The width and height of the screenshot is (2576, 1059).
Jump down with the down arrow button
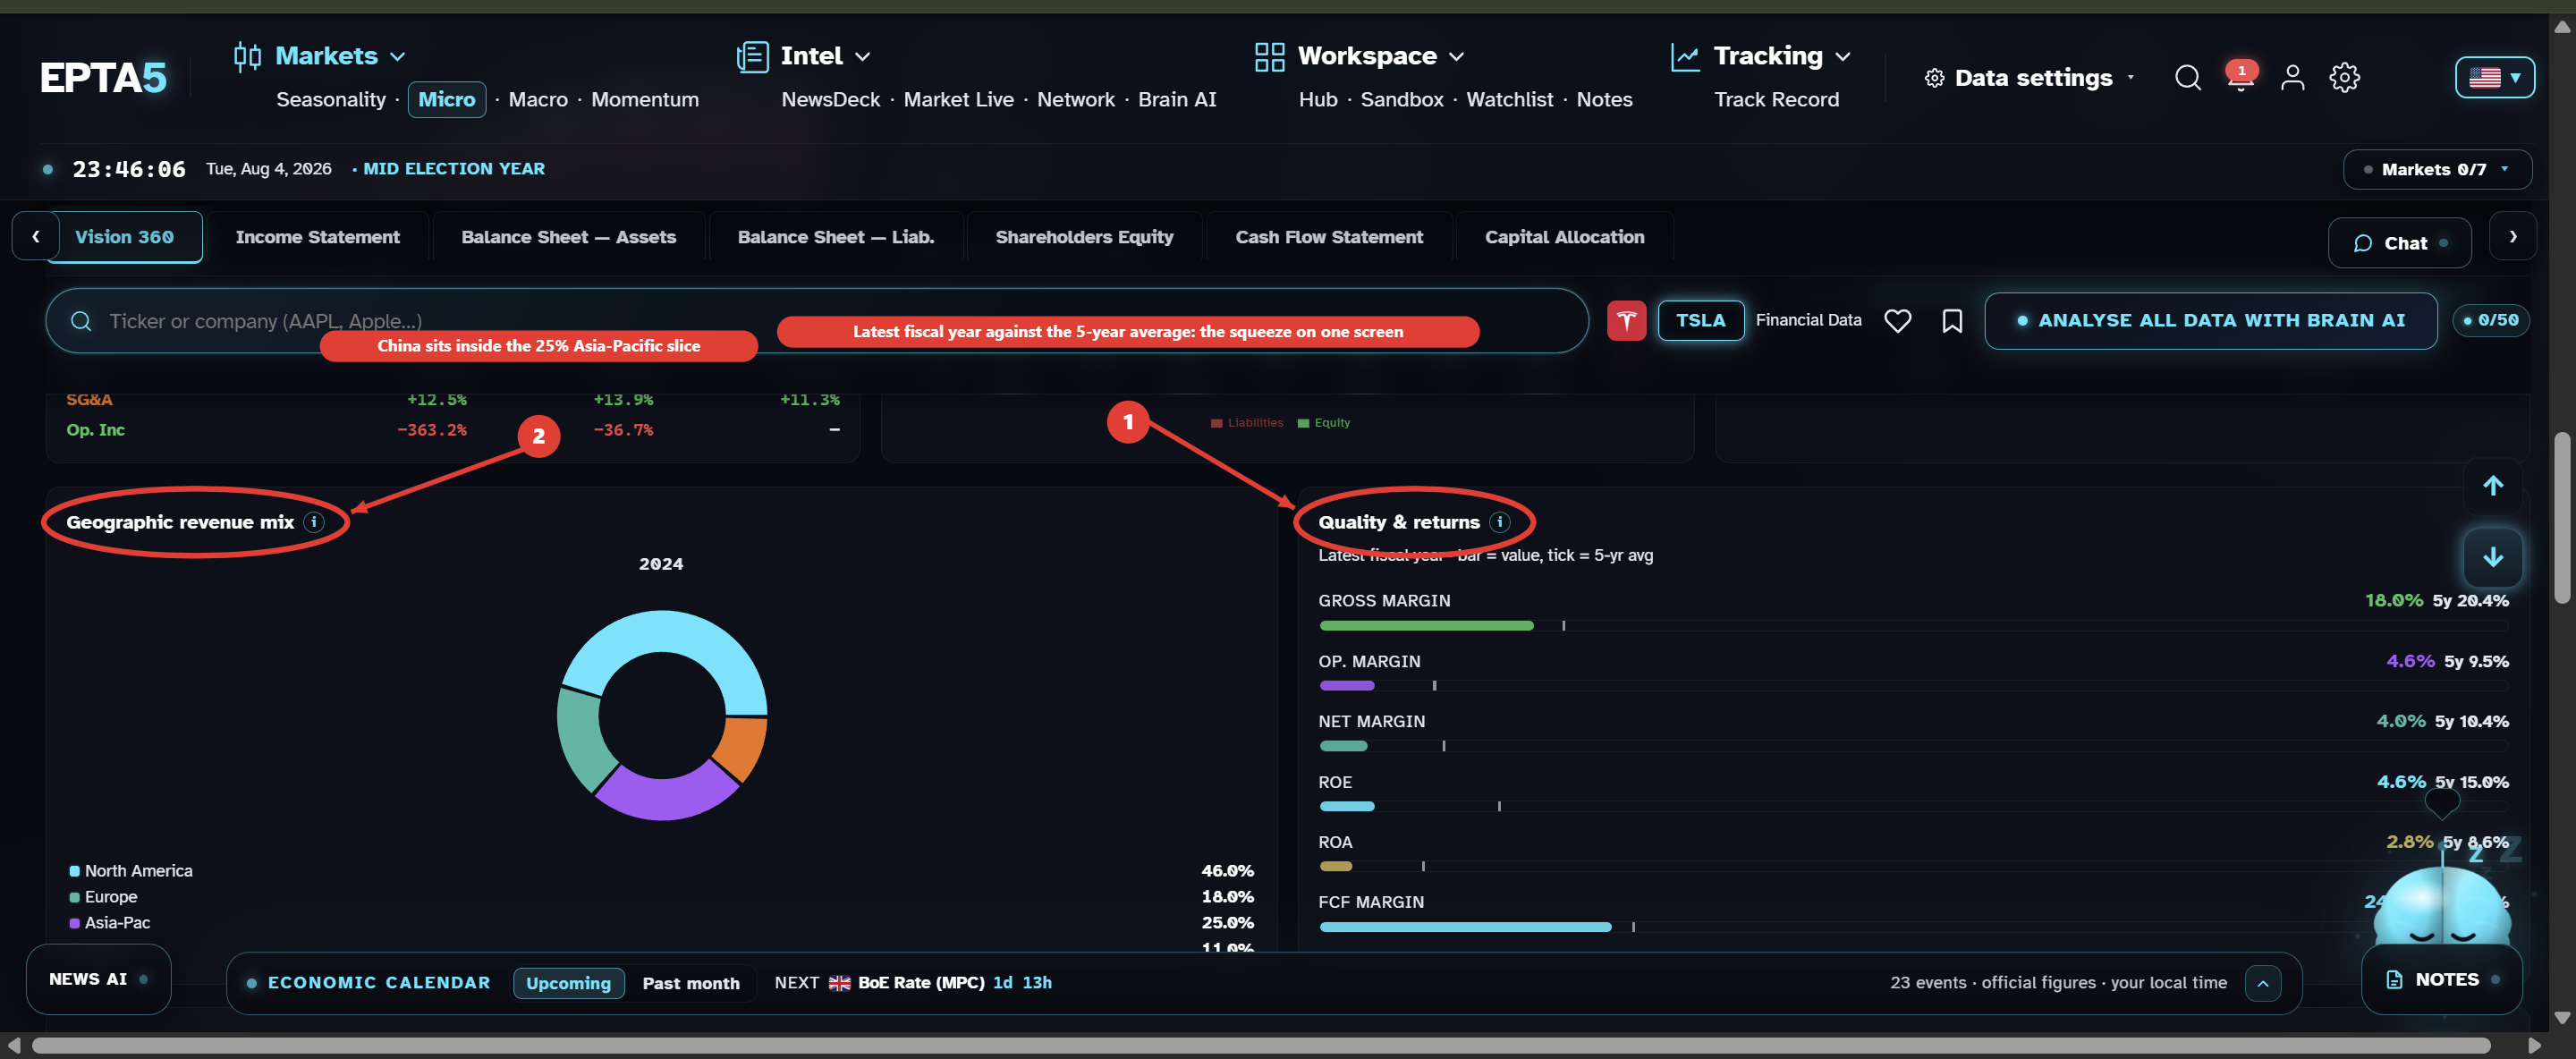2492,557
